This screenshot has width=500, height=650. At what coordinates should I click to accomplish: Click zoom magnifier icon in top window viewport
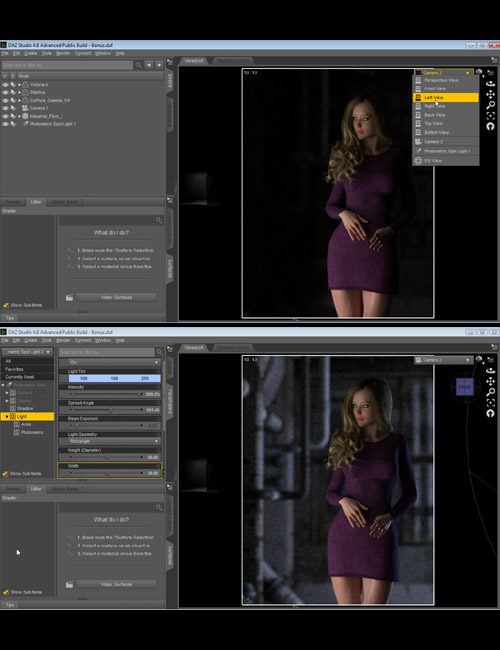tap(490, 105)
